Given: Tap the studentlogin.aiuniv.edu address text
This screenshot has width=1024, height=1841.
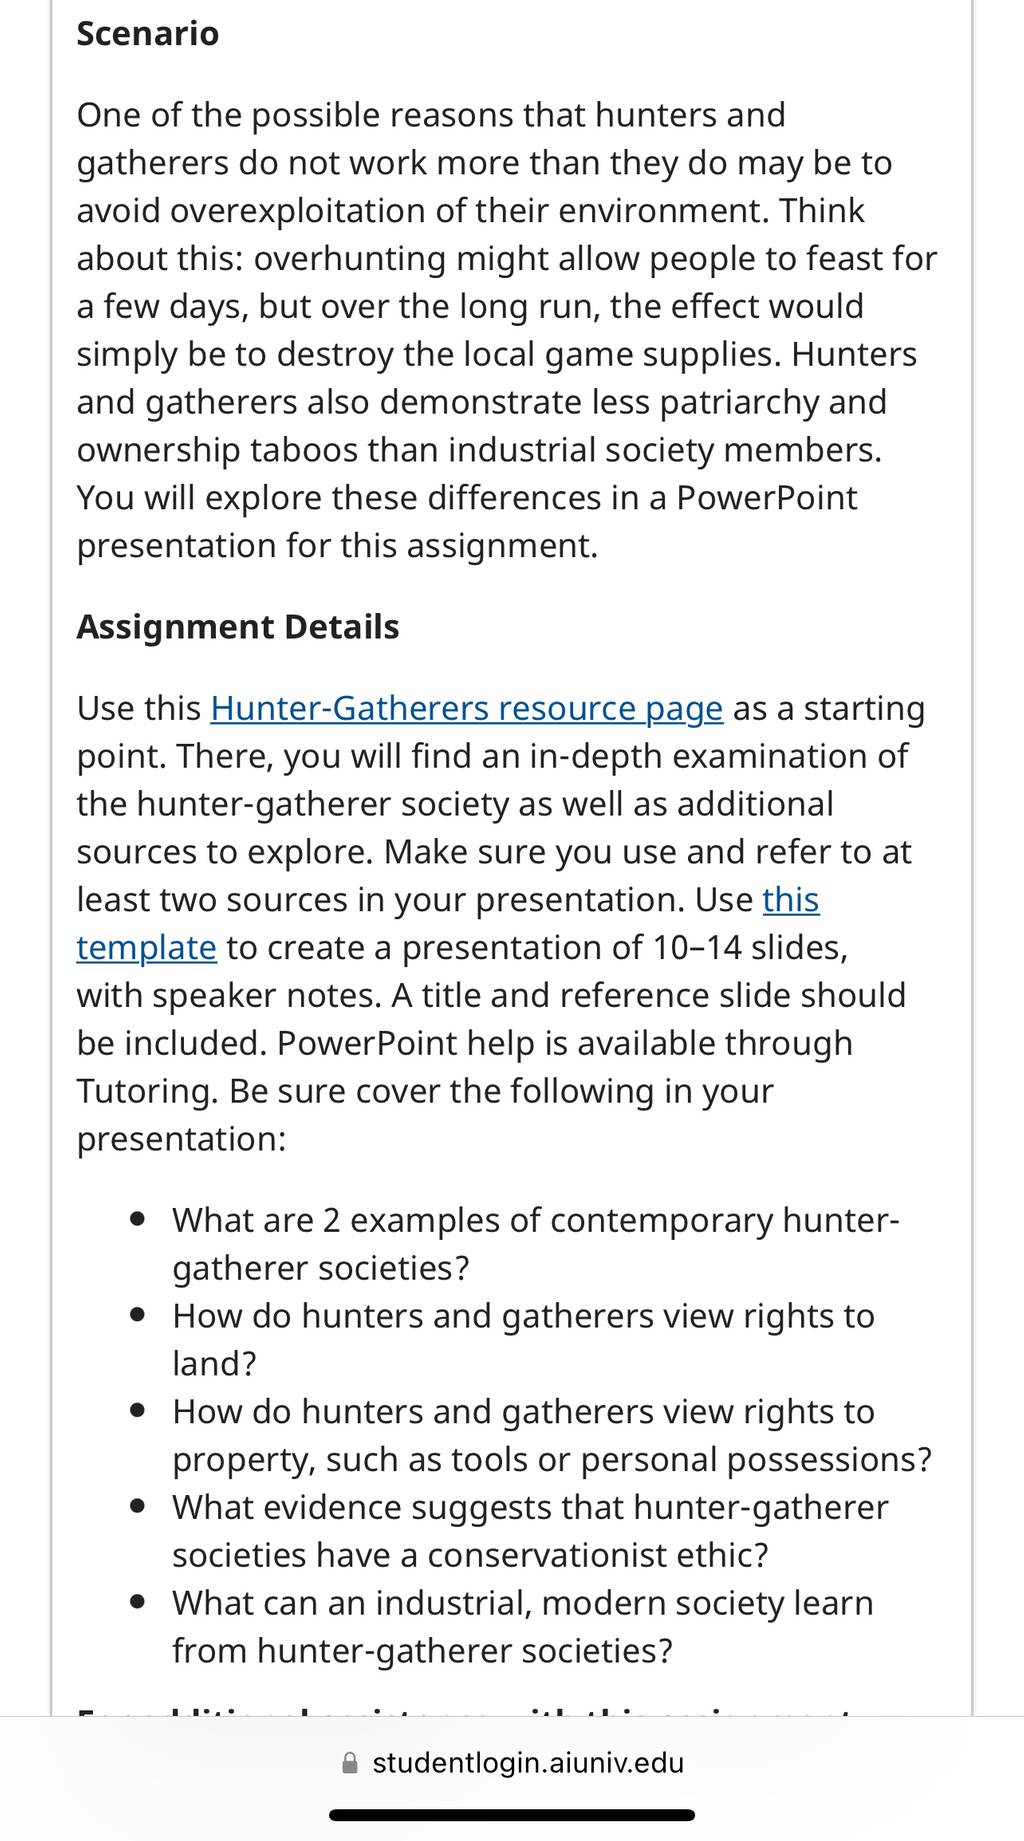Looking at the screenshot, I should click(528, 1762).
